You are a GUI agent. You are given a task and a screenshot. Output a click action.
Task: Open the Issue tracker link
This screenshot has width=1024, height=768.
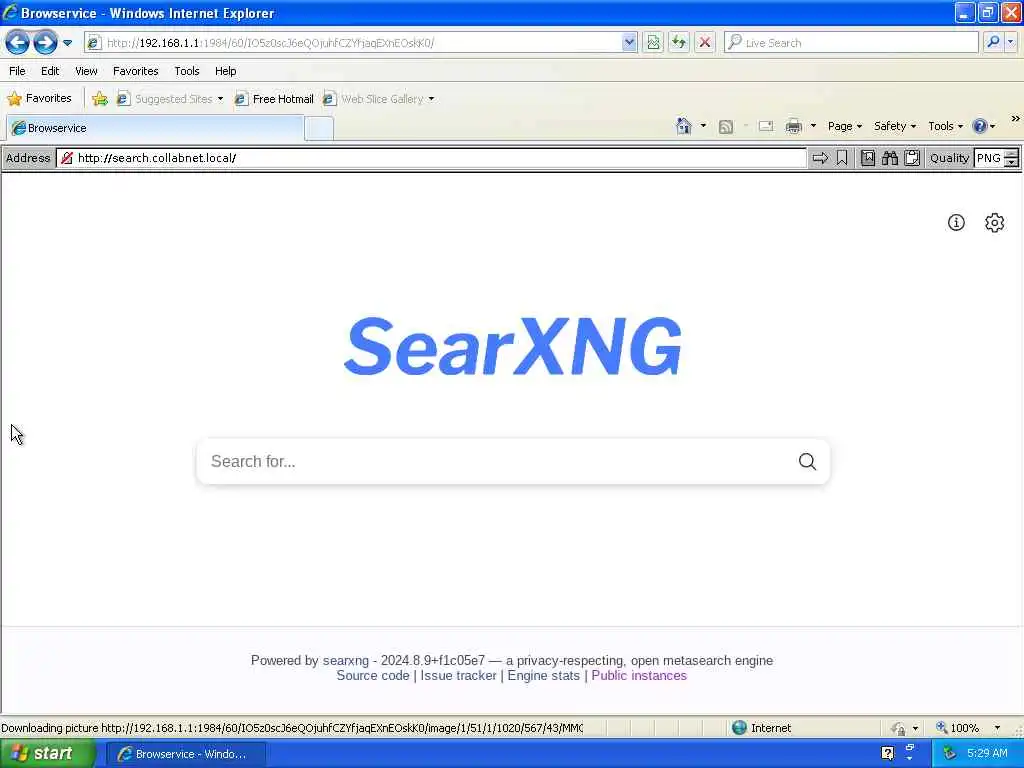[x=458, y=676]
